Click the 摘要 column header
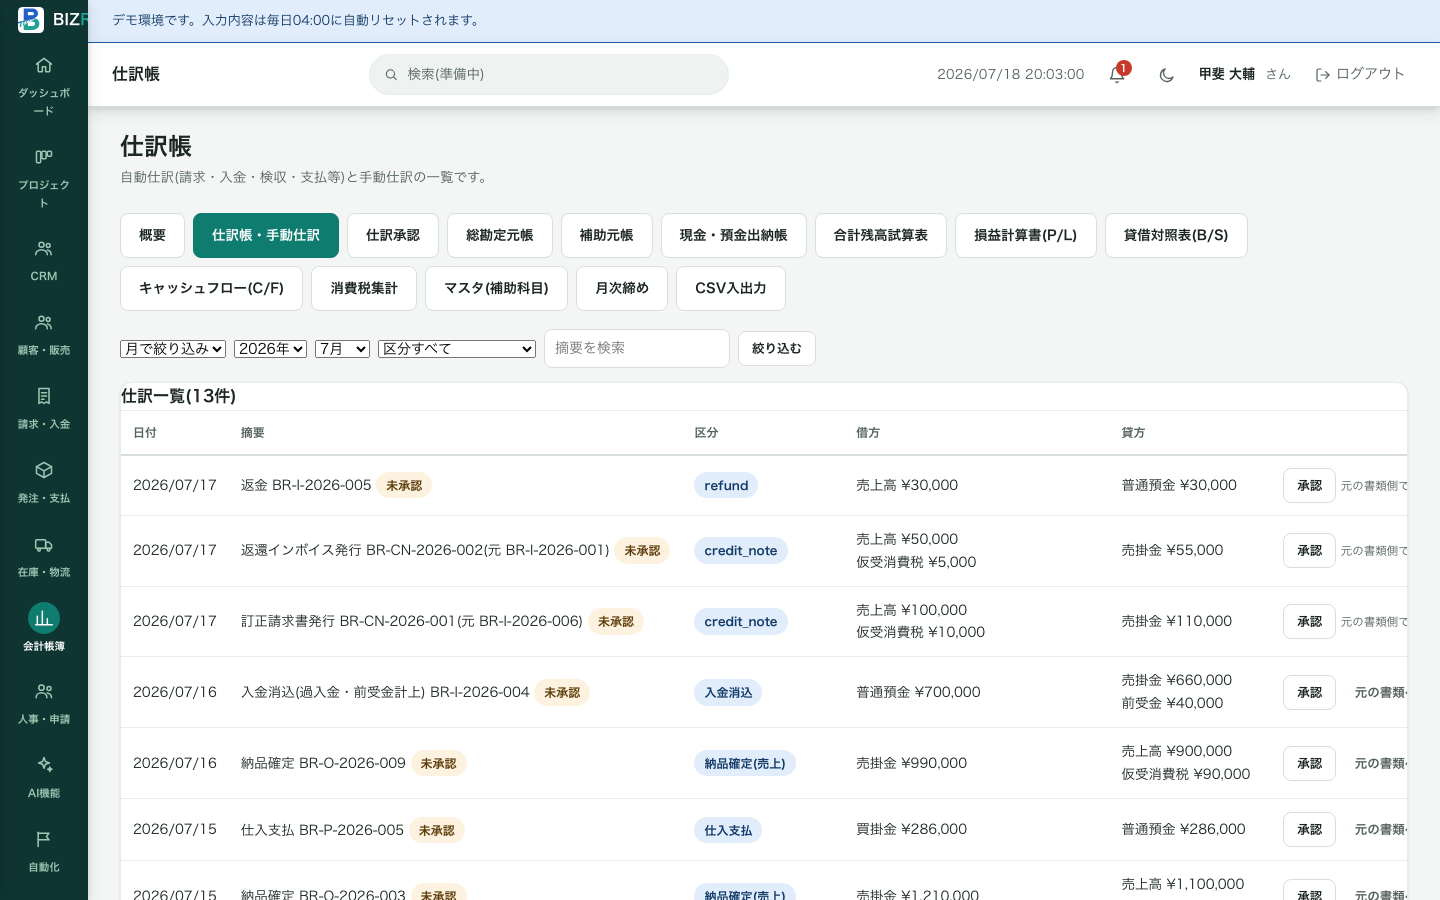 point(253,433)
